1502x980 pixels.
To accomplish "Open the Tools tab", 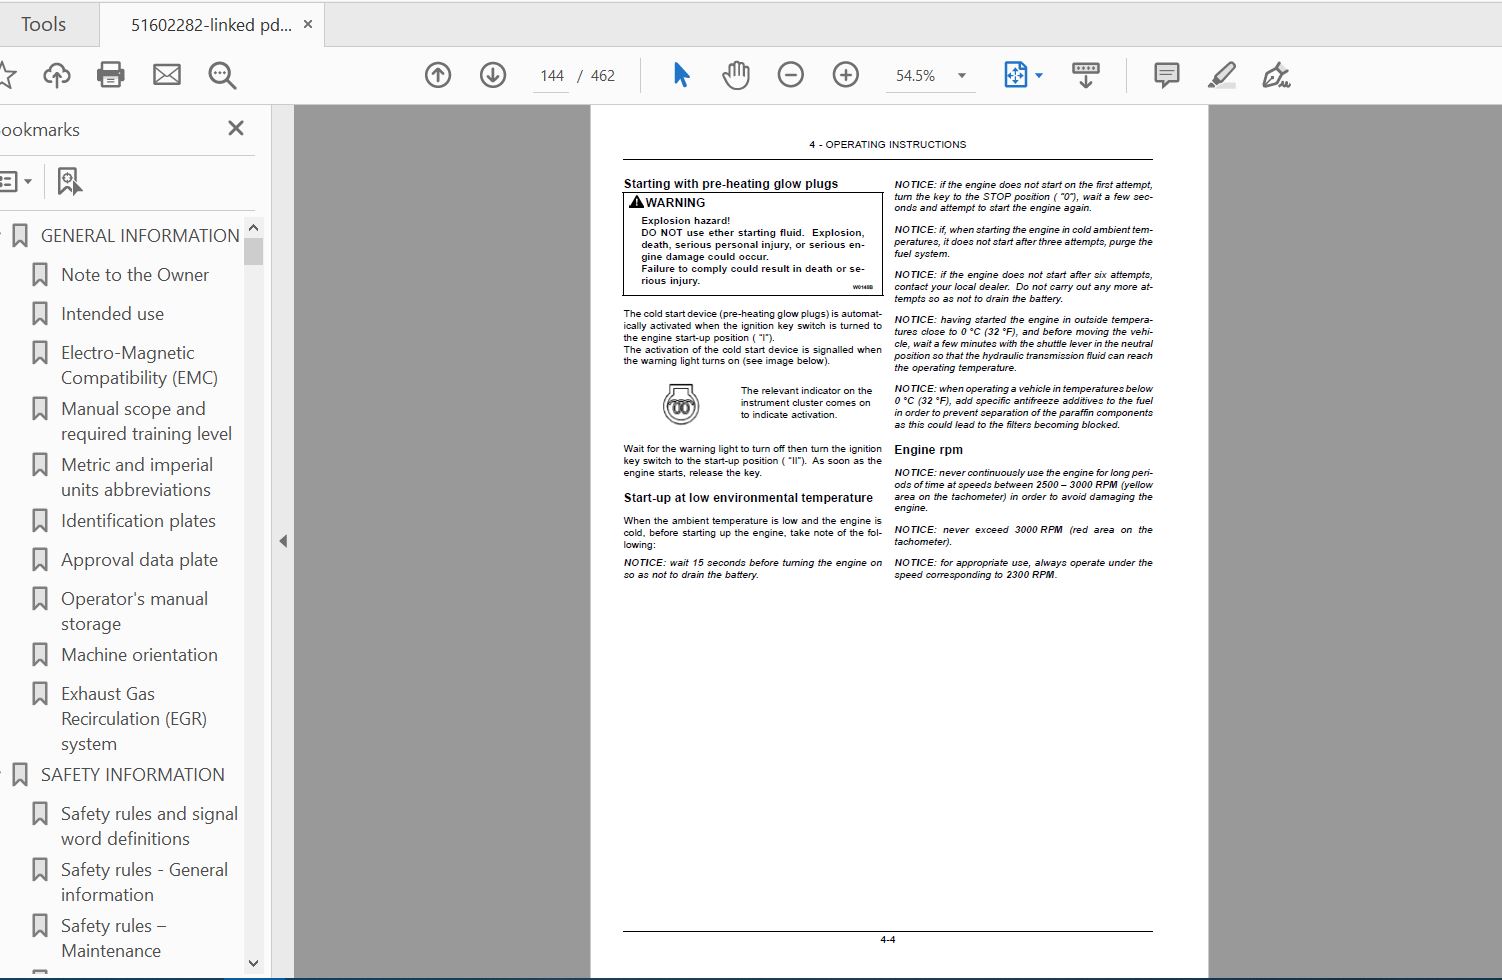I will click(43, 24).
